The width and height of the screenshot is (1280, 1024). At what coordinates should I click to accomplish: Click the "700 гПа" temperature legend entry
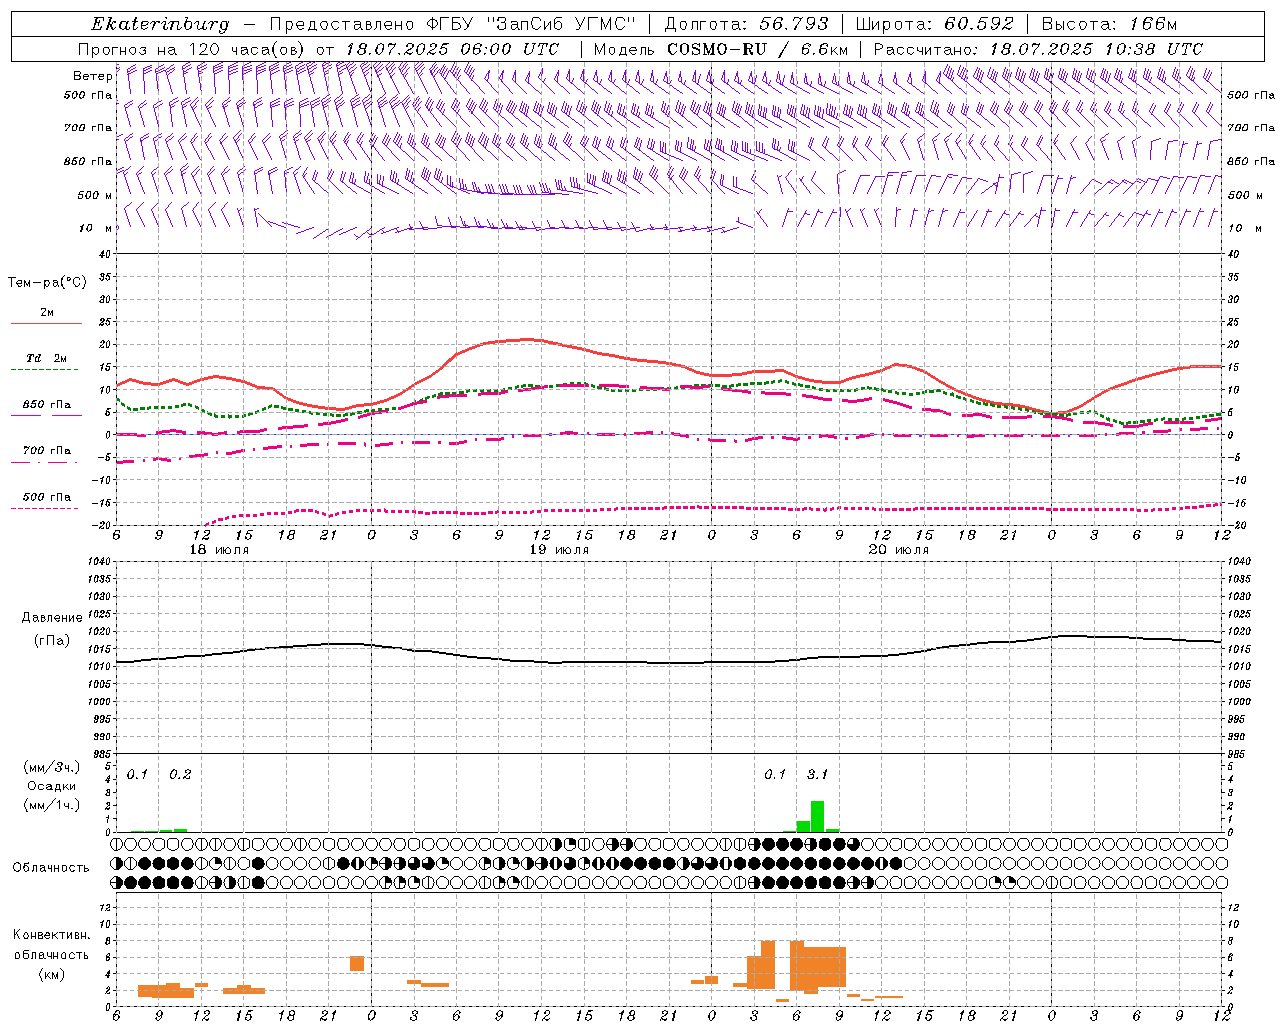point(46,451)
